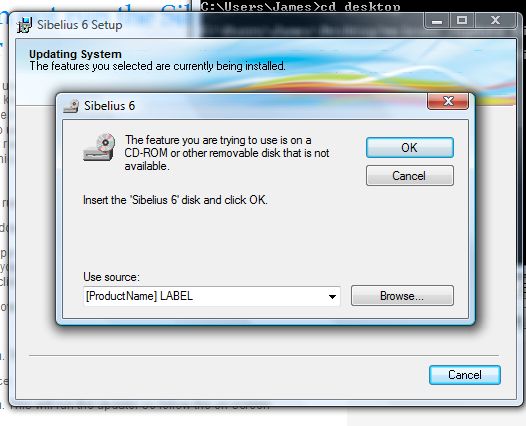This screenshot has height=426, width=526.
Task: Confirm the disk prompt with OK
Action: pyautogui.click(x=410, y=148)
